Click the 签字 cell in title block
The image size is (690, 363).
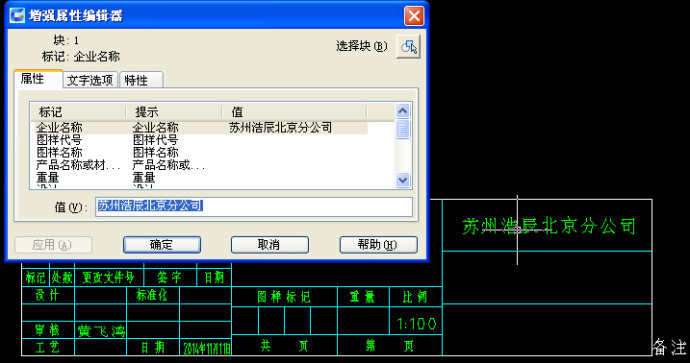click(169, 277)
